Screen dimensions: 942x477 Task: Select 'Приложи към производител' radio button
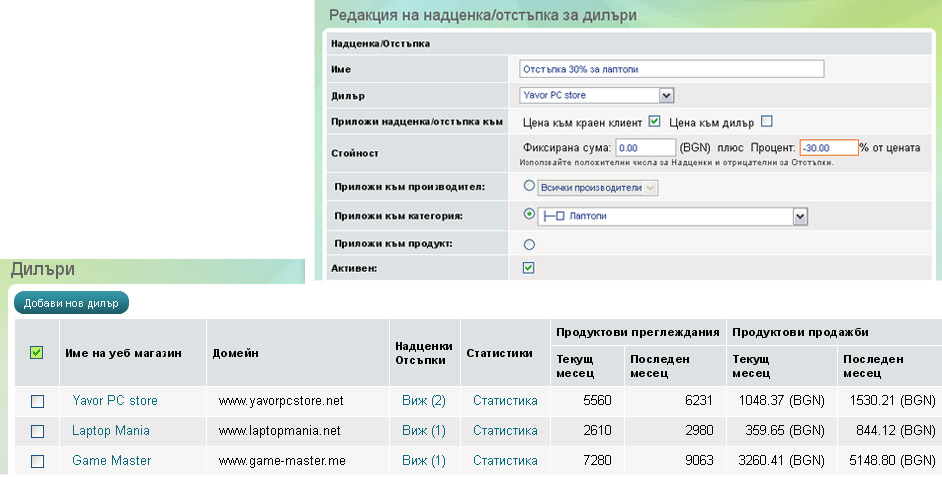click(x=529, y=186)
